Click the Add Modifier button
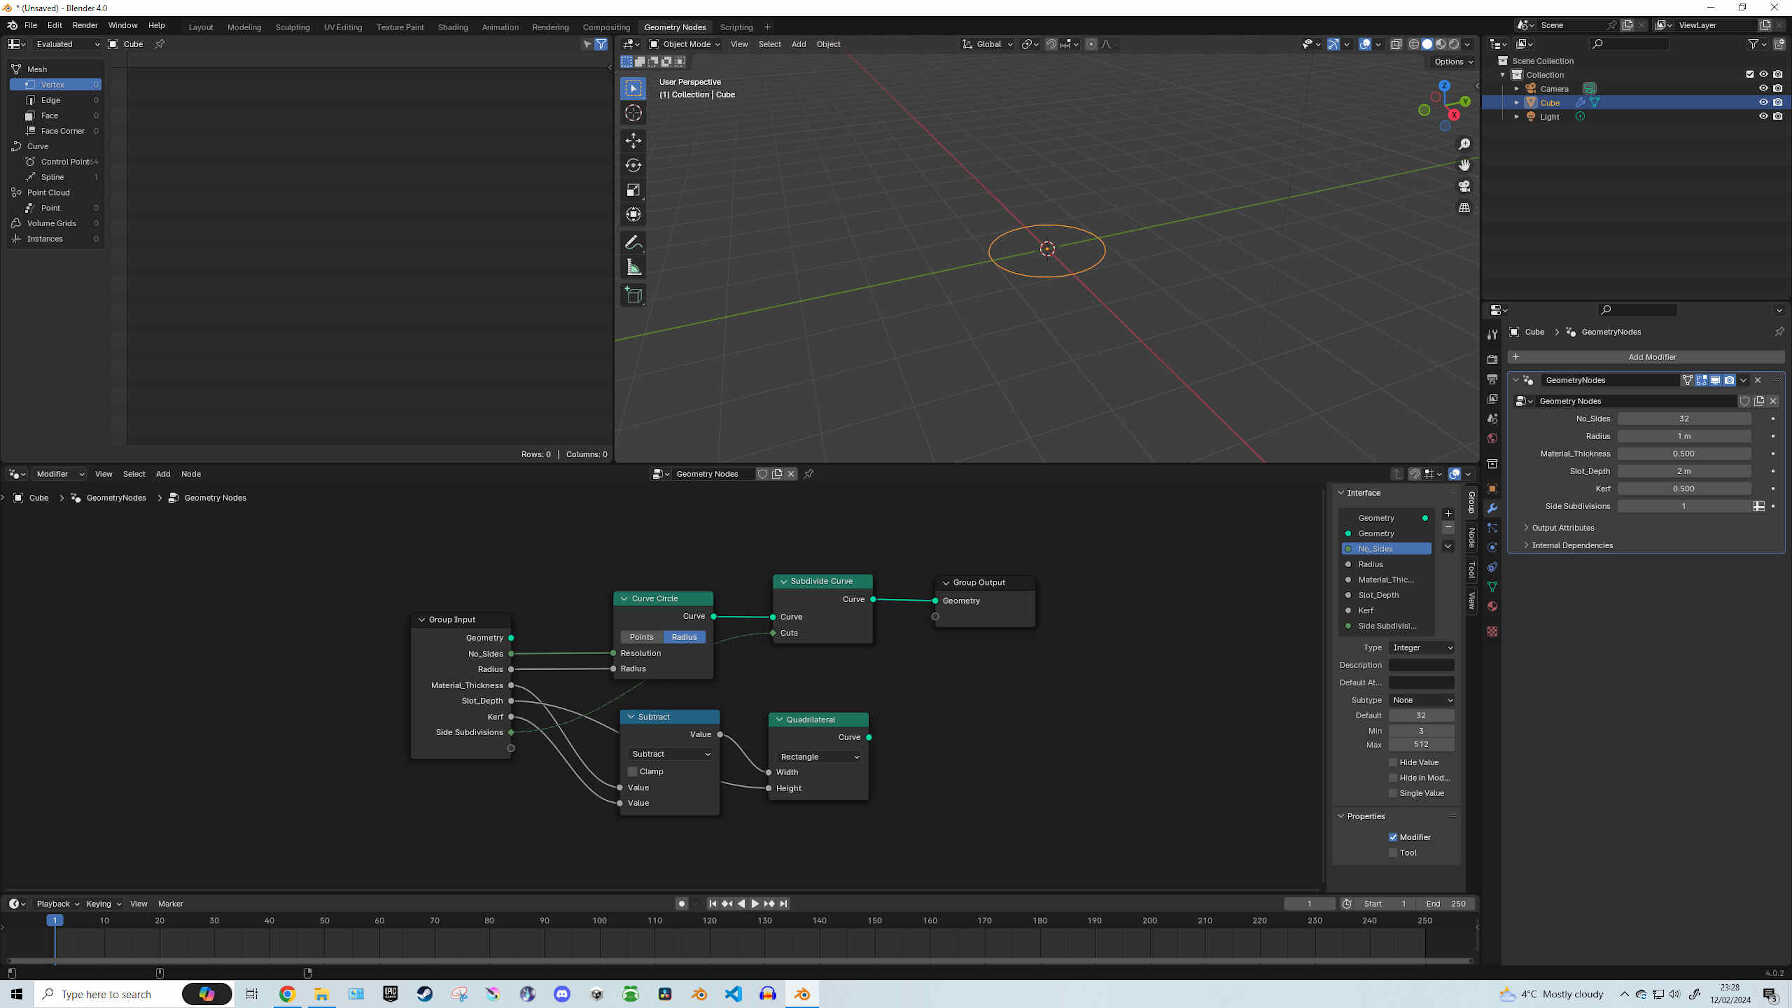Viewport: 1792px width, 1008px height. tap(1646, 357)
